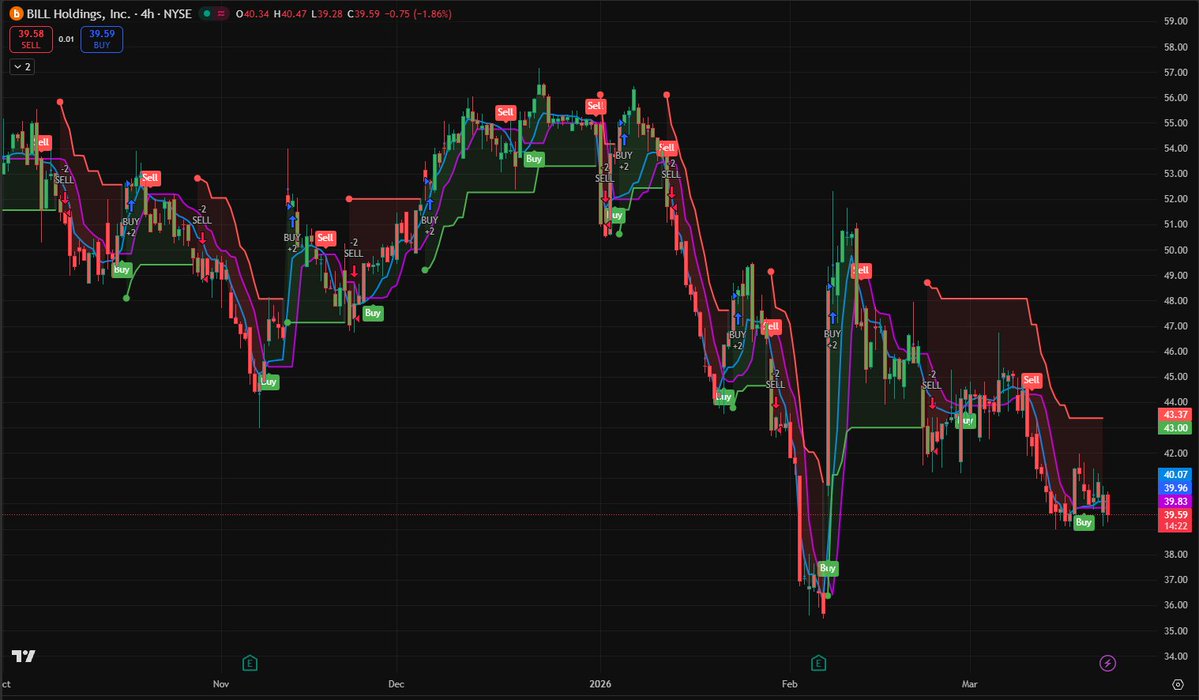Open the TradingView logo menu bottom-left
The height and width of the screenshot is (700, 1199).
[23, 657]
